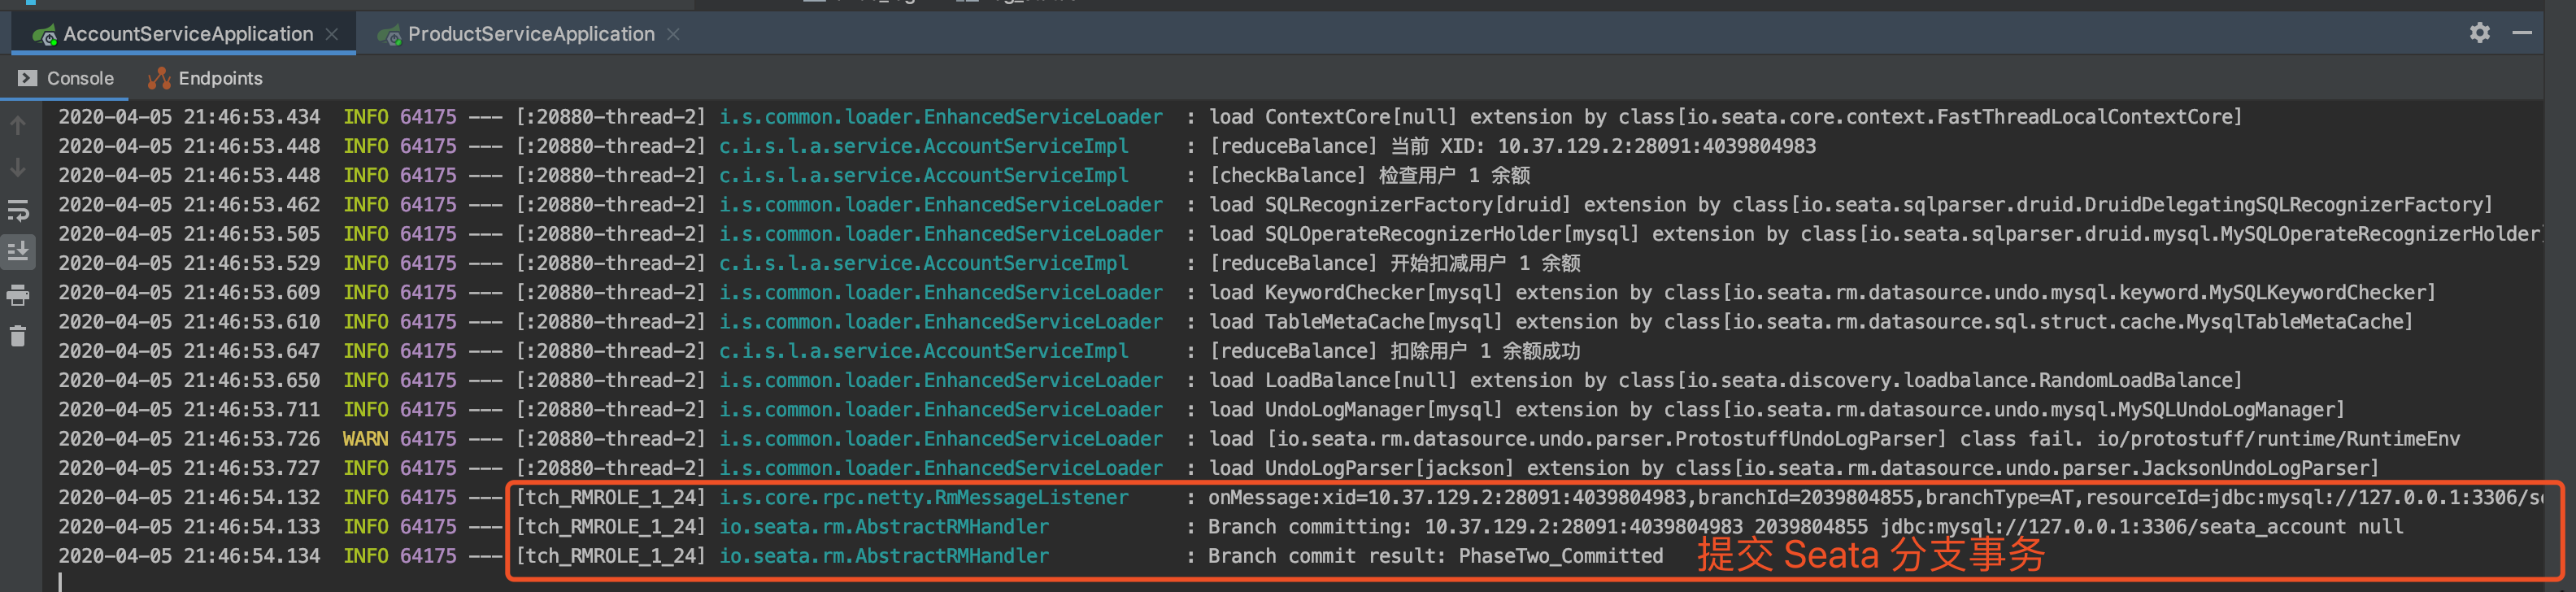2576x592 pixels.
Task: Clear console with the trash icon
Action: click(18, 336)
